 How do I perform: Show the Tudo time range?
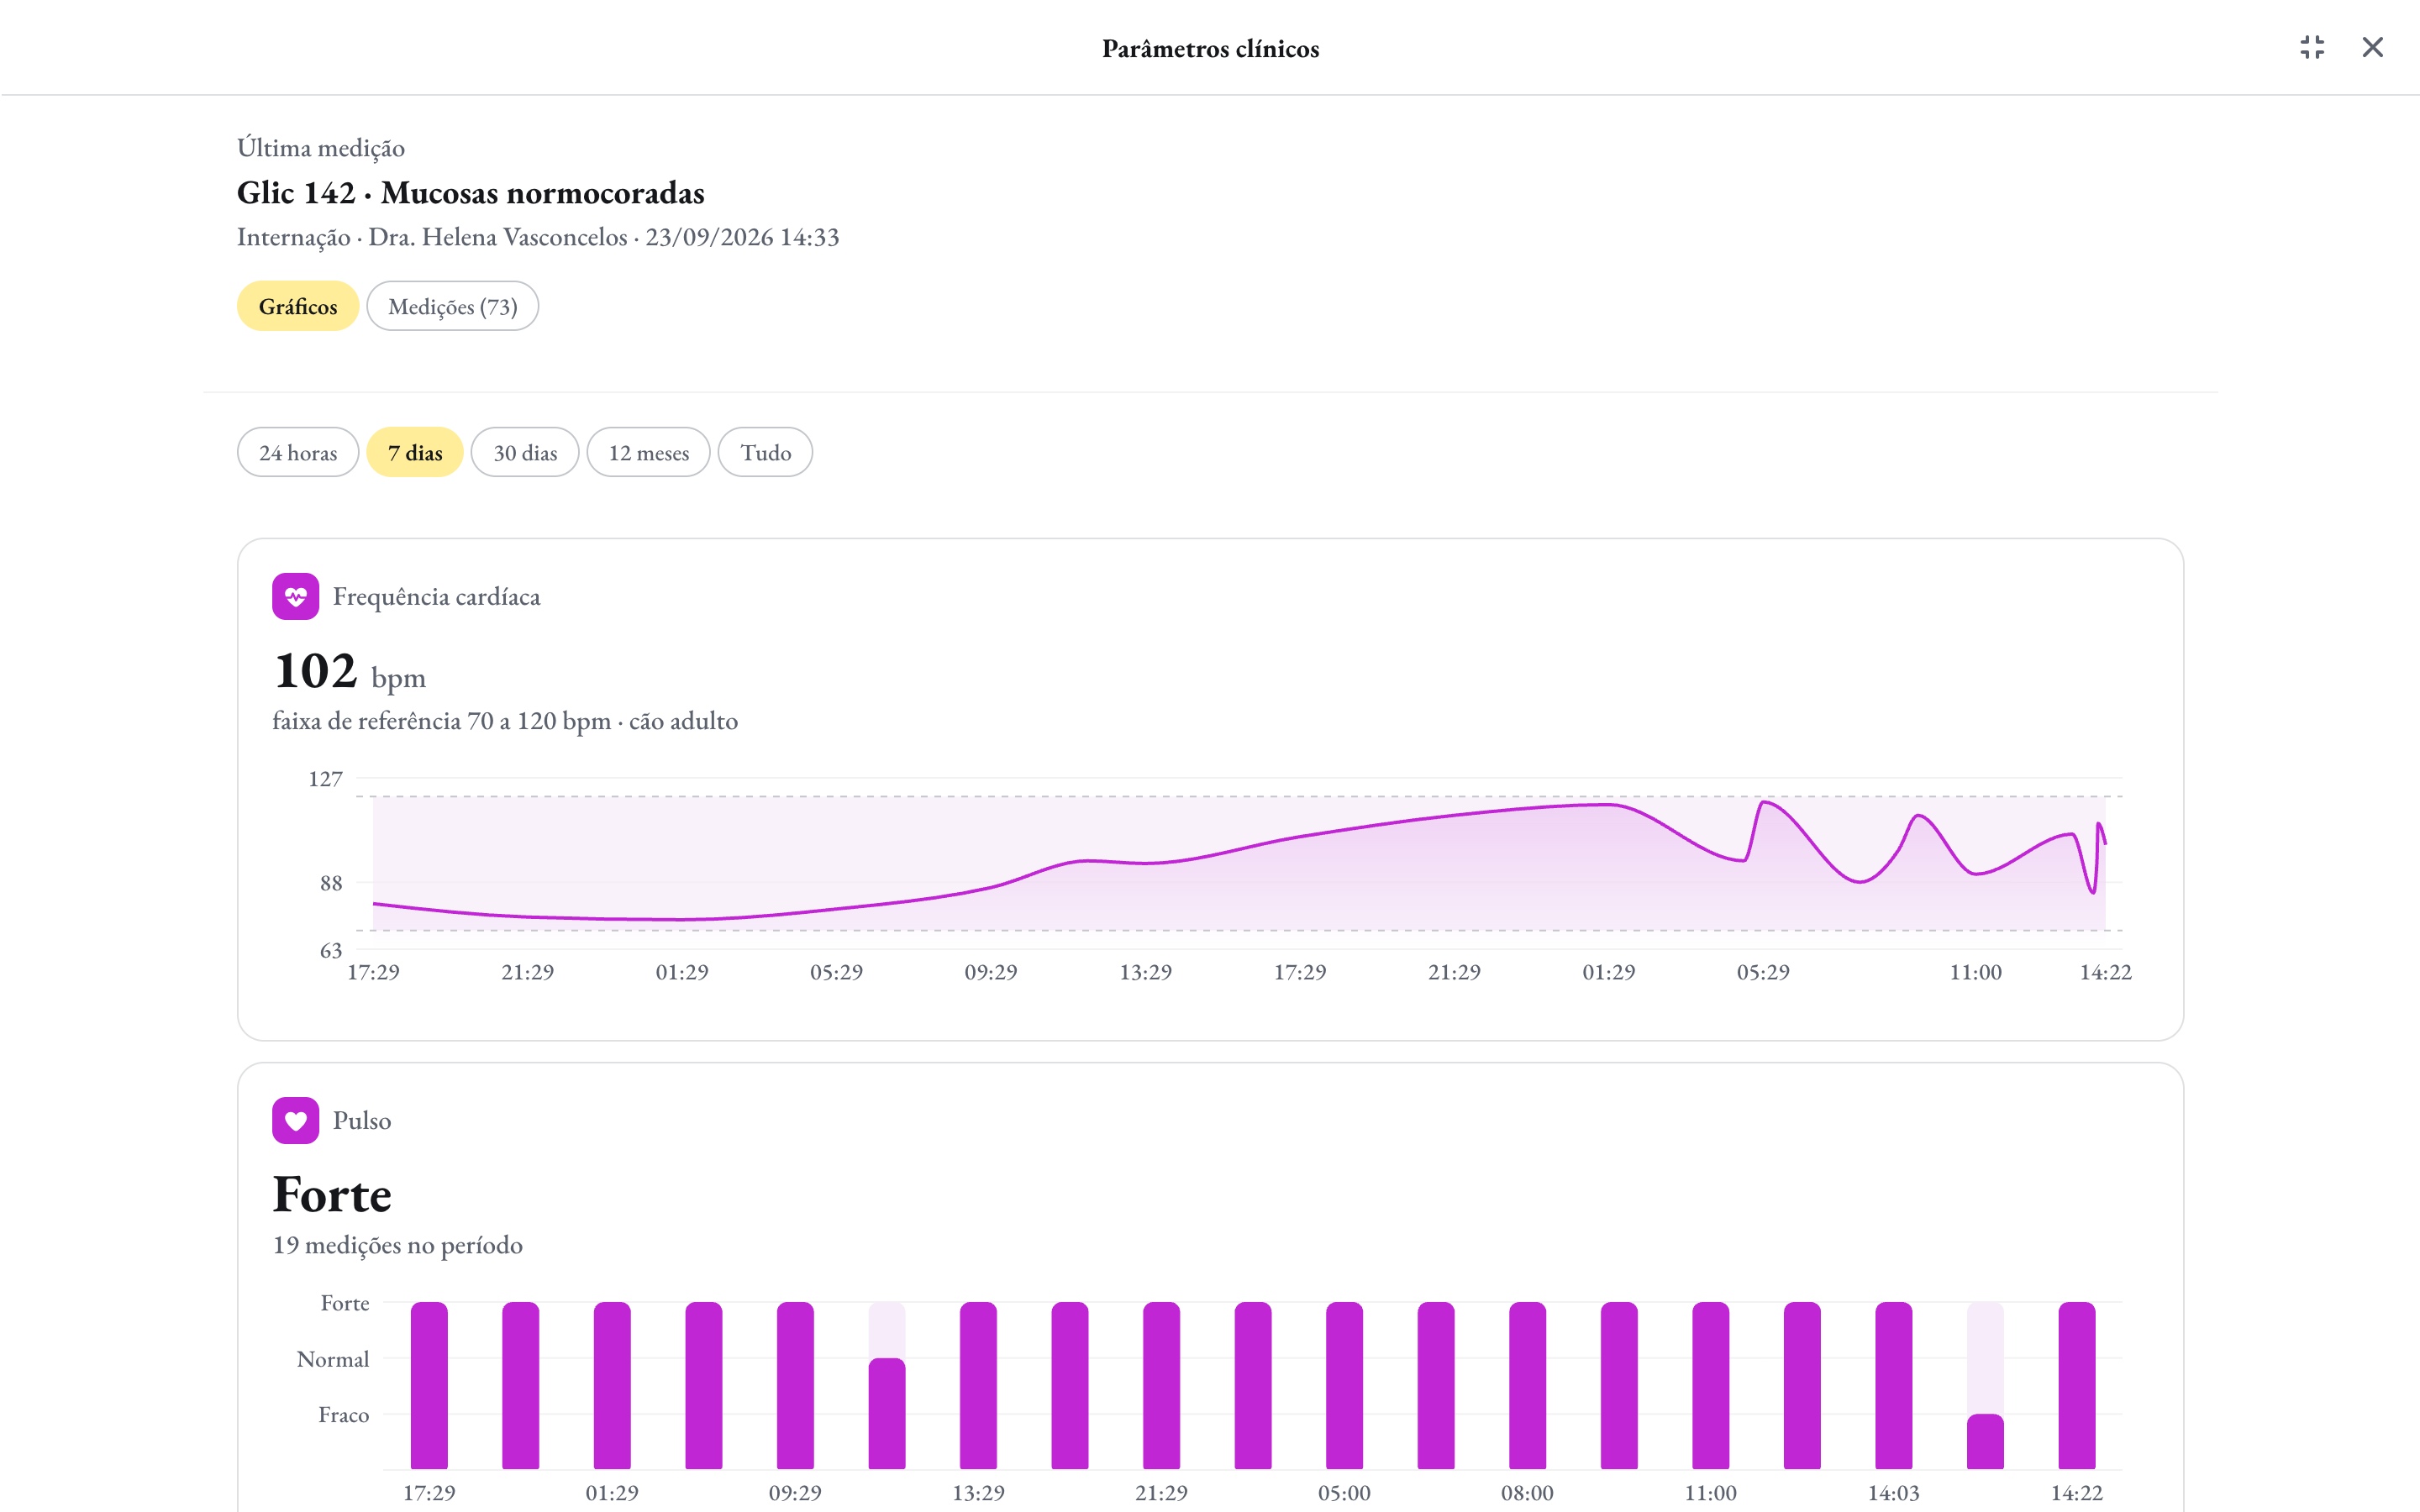click(765, 452)
